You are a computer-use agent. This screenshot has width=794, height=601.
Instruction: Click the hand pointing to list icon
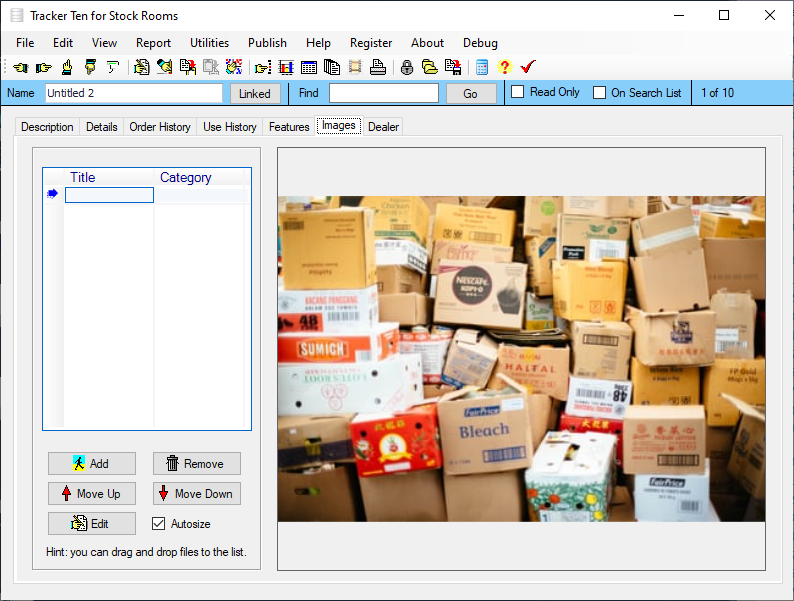[263, 67]
